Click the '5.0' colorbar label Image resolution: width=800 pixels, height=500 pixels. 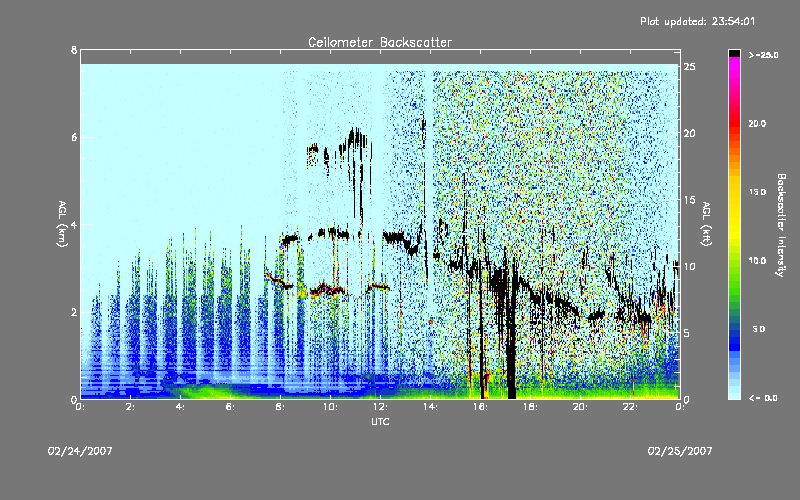tap(759, 329)
